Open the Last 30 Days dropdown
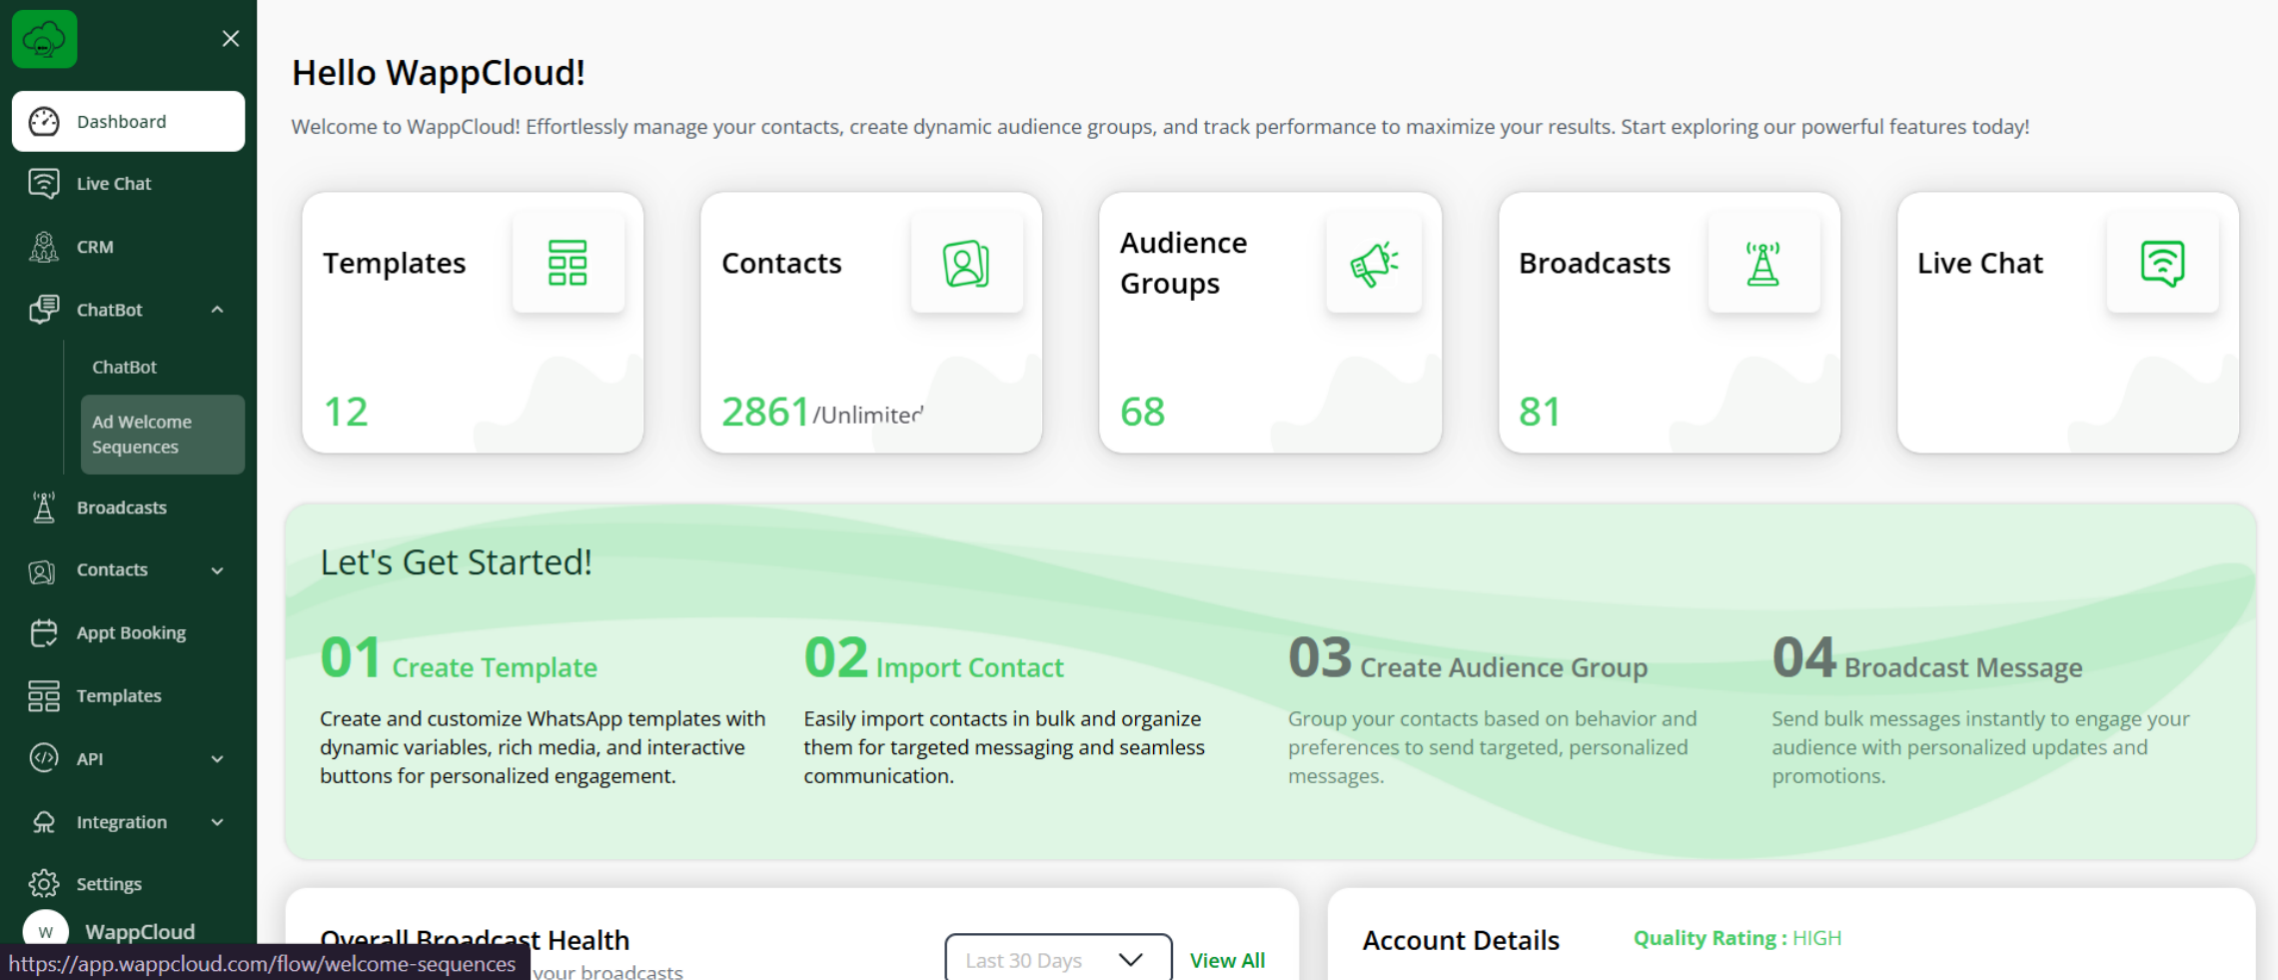Viewport: 2278px width, 980px height. 1058,958
